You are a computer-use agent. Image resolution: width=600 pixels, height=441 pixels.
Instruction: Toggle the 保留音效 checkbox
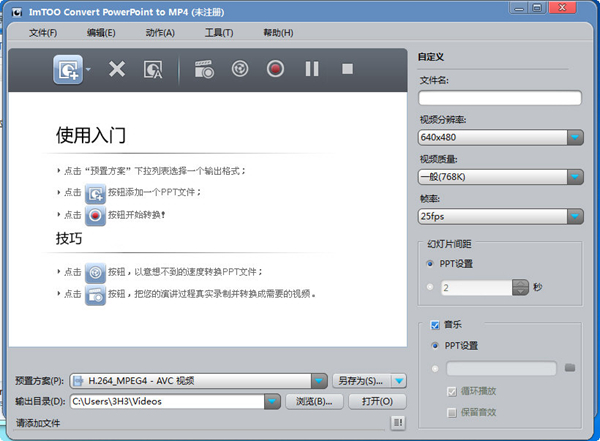point(452,413)
